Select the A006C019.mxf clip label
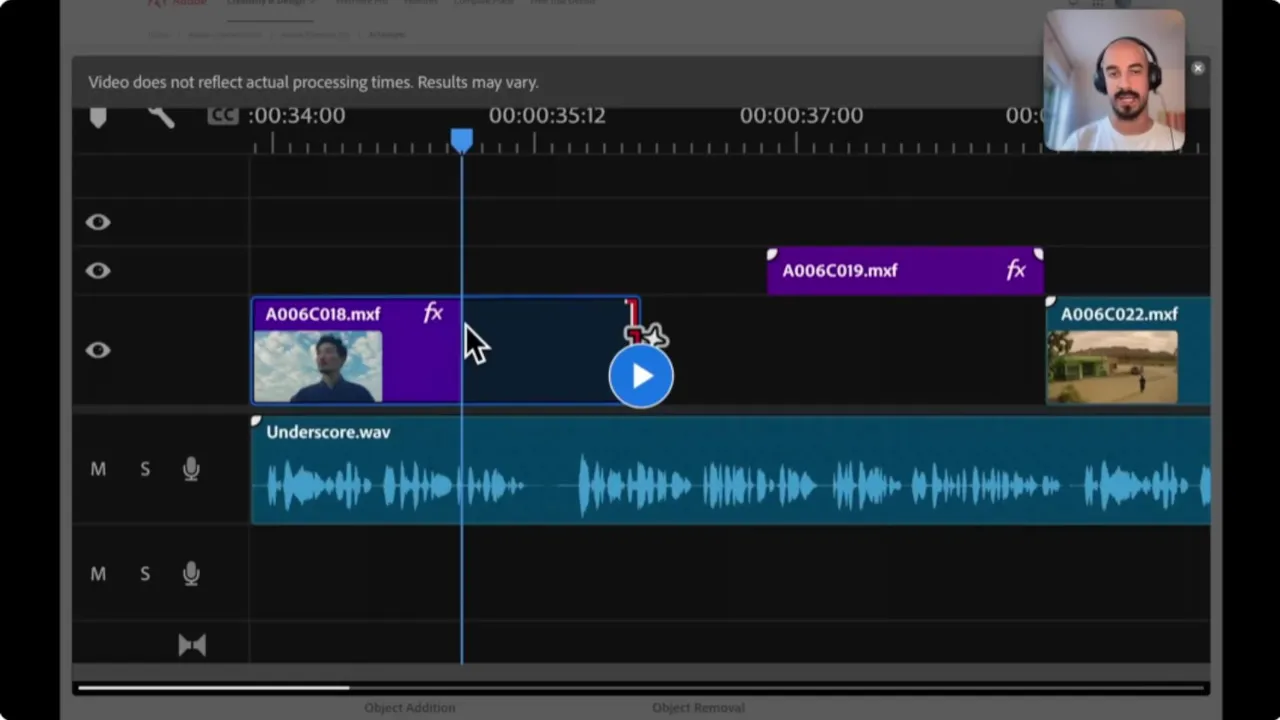 coord(839,270)
